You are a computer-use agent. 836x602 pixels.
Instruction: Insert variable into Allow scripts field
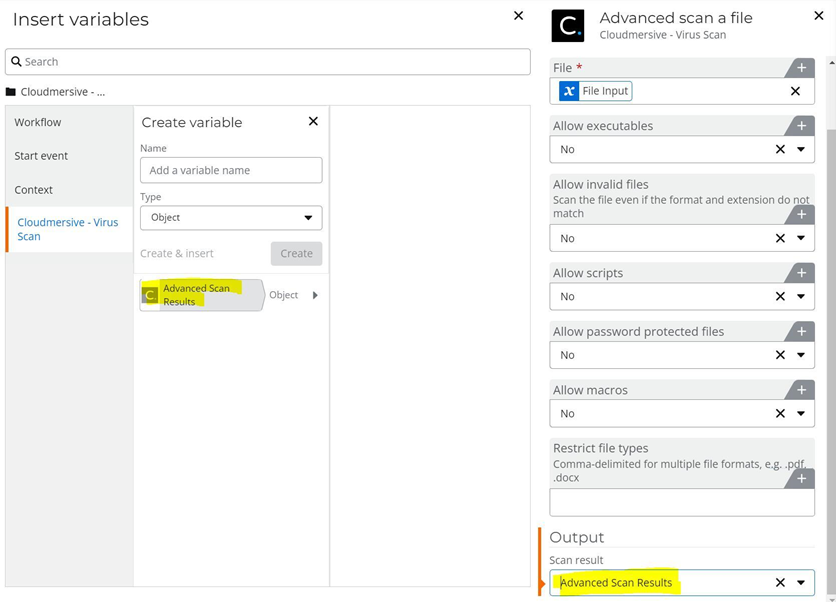(801, 273)
